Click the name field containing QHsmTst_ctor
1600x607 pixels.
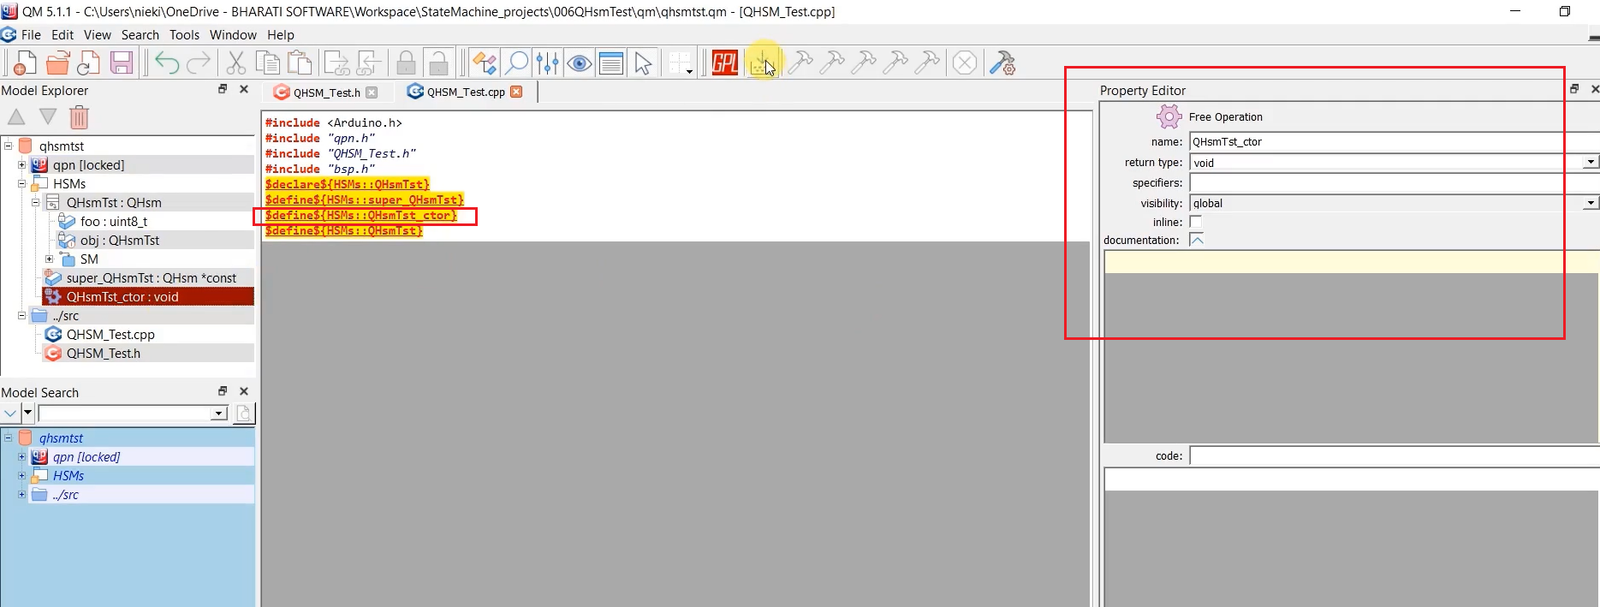[1393, 142]
